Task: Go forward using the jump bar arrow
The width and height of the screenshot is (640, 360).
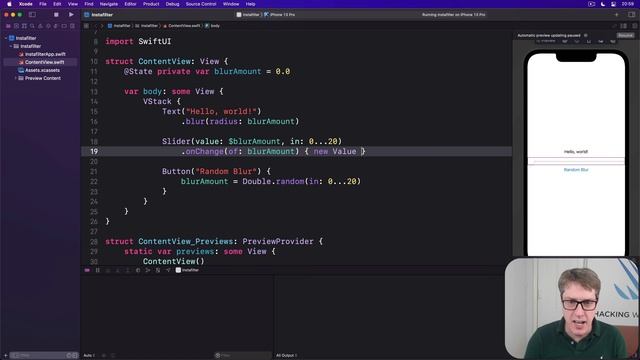Action: tap(102, 26)
